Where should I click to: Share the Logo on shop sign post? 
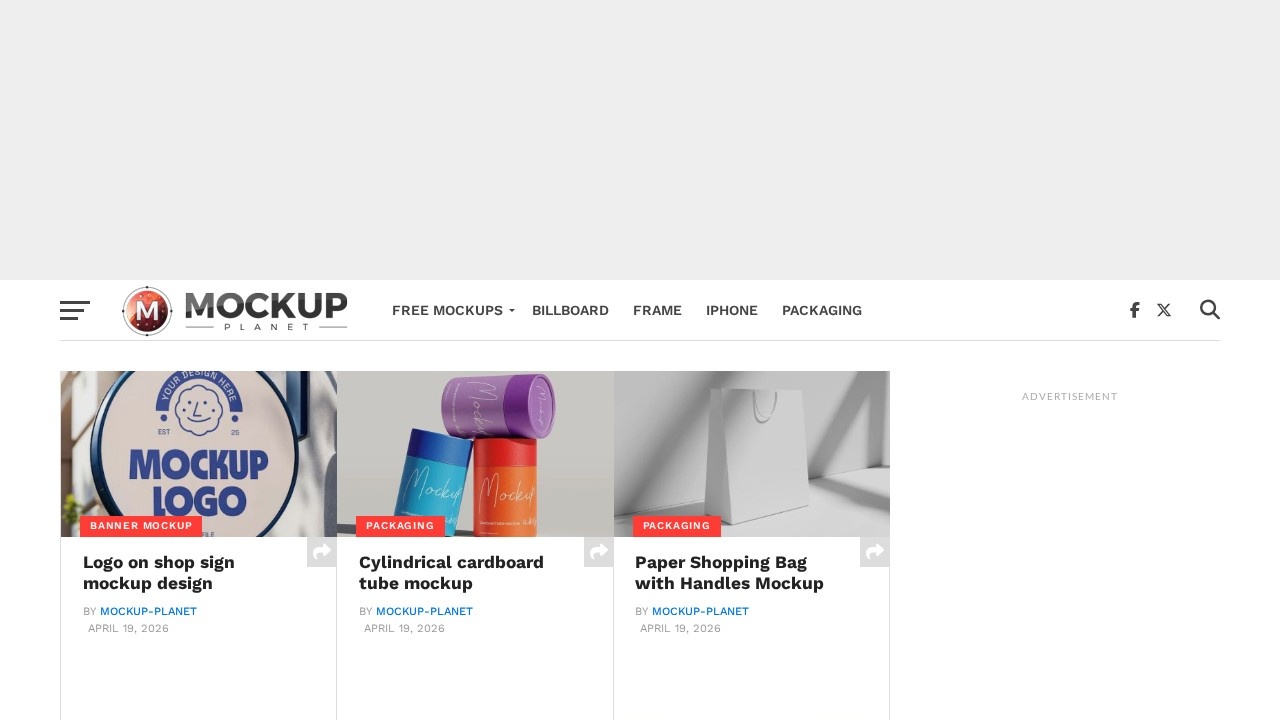[x=322, y=552]
